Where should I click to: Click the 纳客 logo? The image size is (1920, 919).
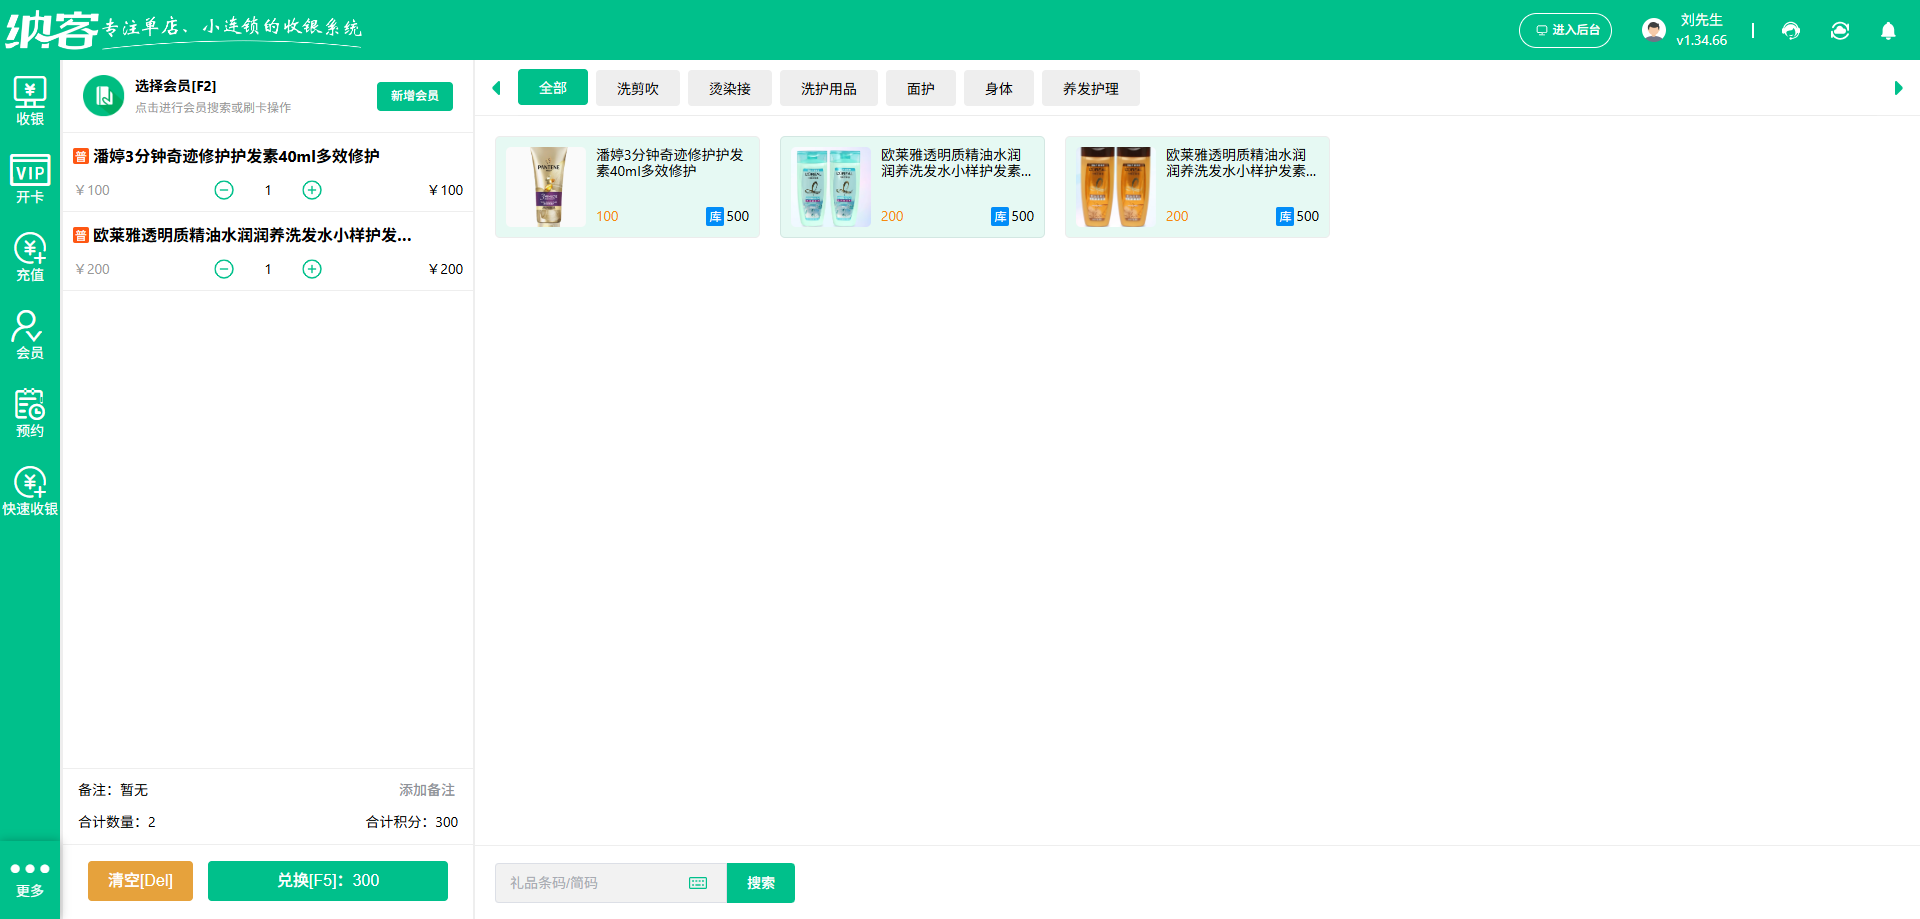pyautogui.click(x=52, y=30)
